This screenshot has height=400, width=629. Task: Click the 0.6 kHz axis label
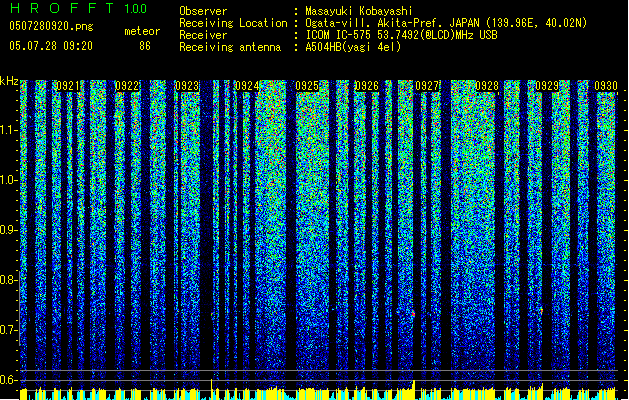(x=9, y=380)
